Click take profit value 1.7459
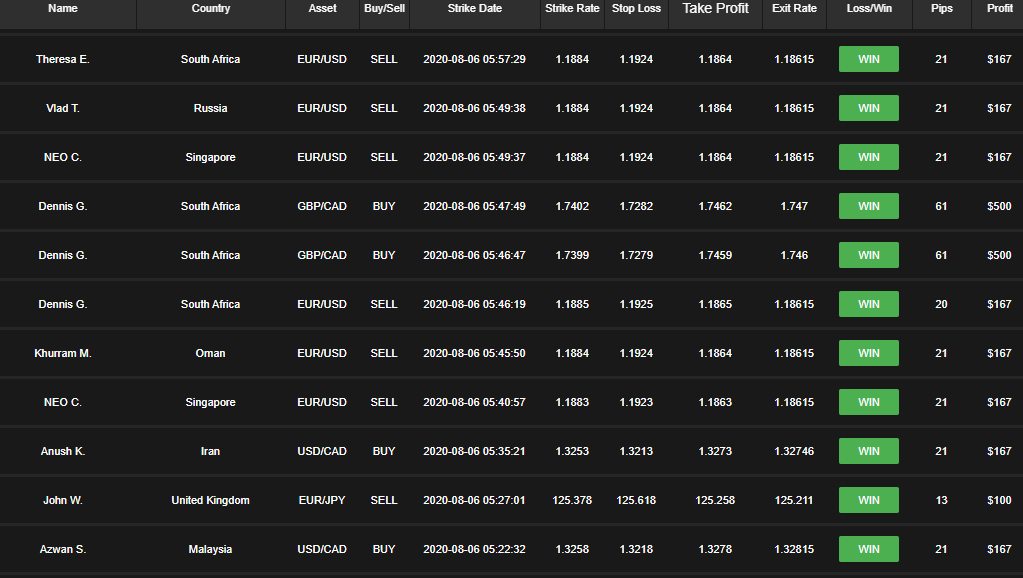The width and height of the screenshot is (1023, 578). coord(715,255)
